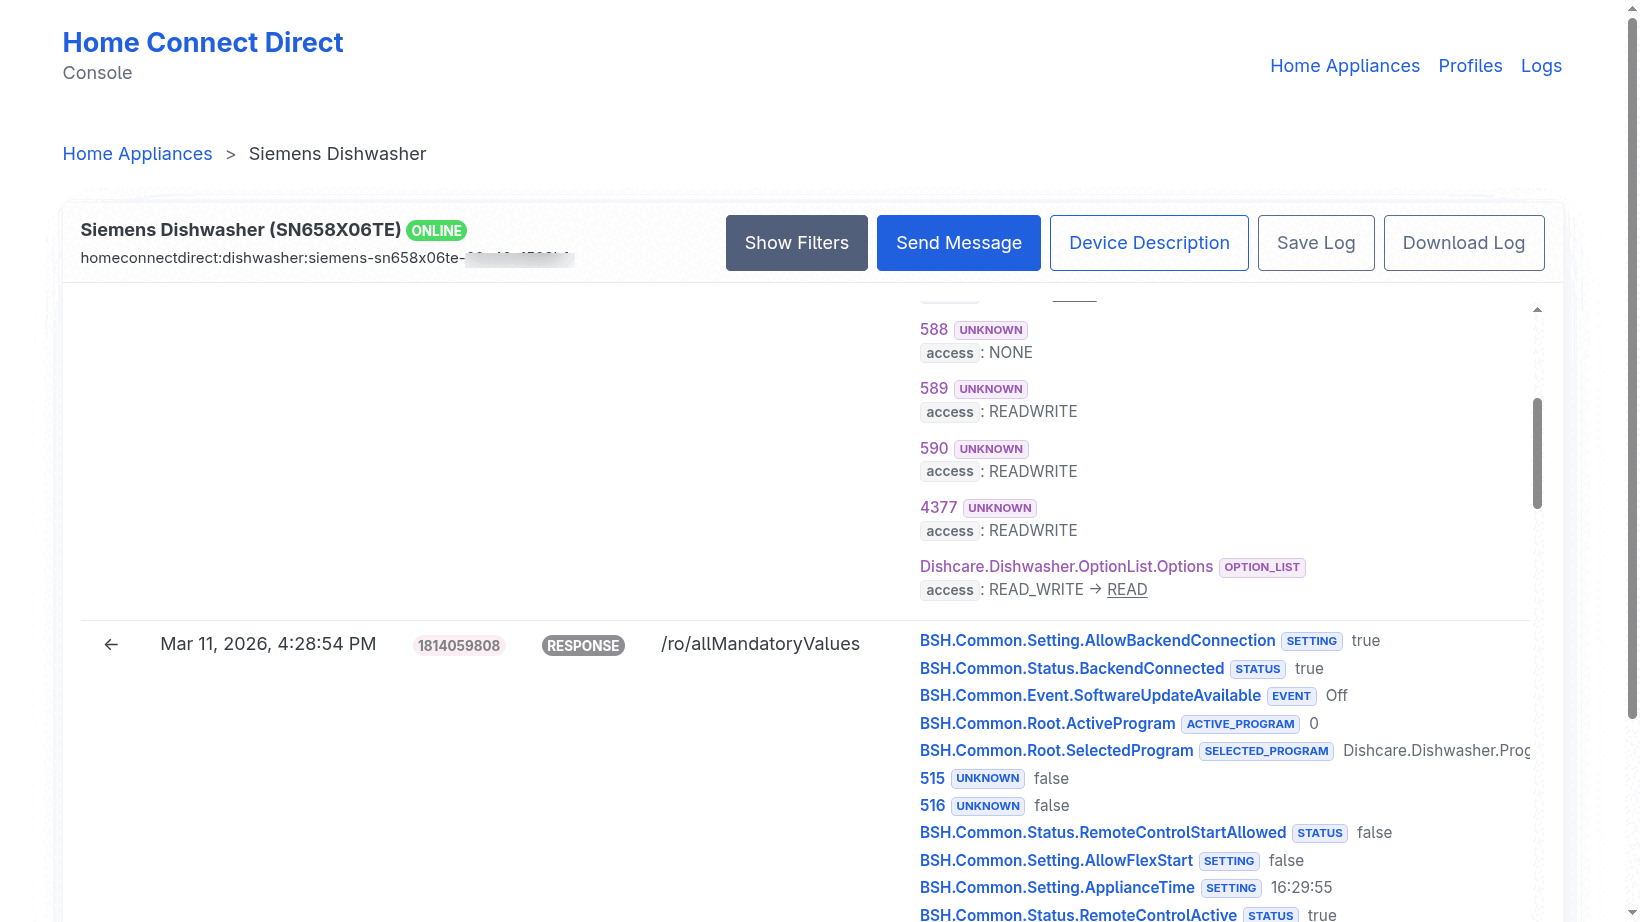Click the SELECTED_PROGRAM tag
This screenshot has width=1640, height=922.
[1266, 751]
